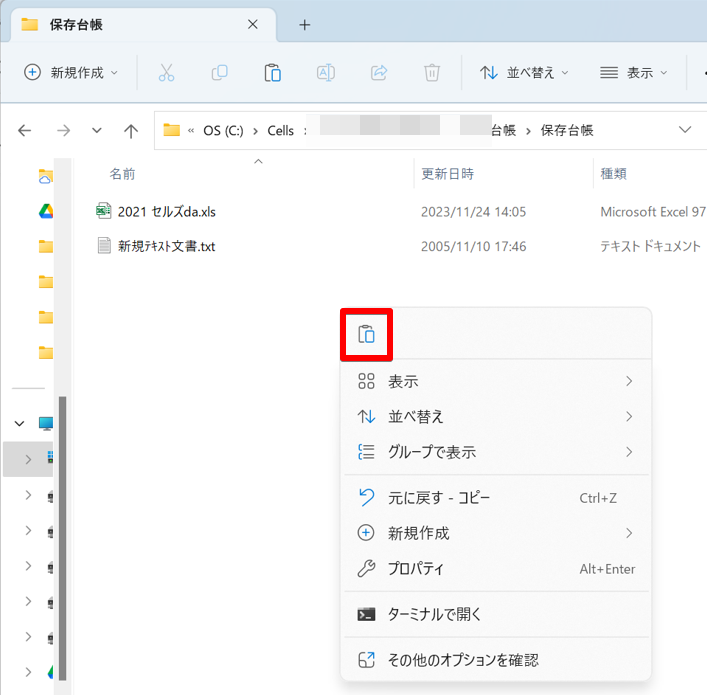This screenshot has width=707, height=695.
Task: Sort by 名前 column header
Action: click(122, 174)
